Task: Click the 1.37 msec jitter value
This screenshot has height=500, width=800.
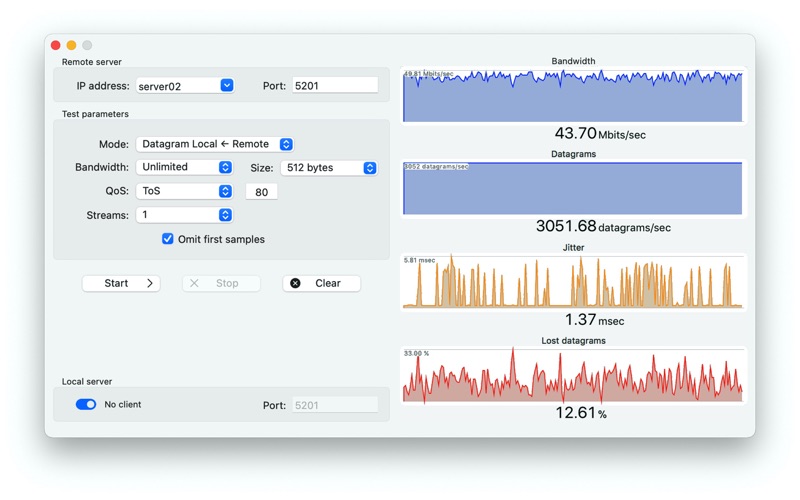Action: point(594,320)
